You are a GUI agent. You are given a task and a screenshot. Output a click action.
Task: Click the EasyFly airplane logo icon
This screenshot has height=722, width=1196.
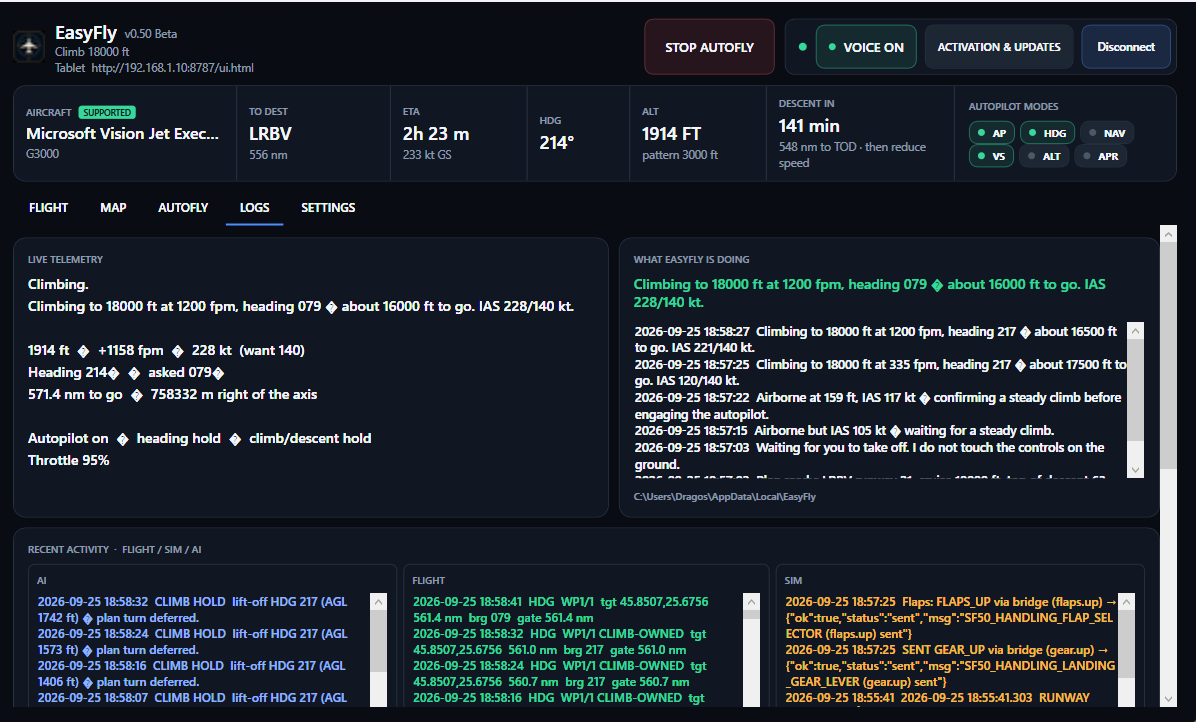click(x=29, y=47)
